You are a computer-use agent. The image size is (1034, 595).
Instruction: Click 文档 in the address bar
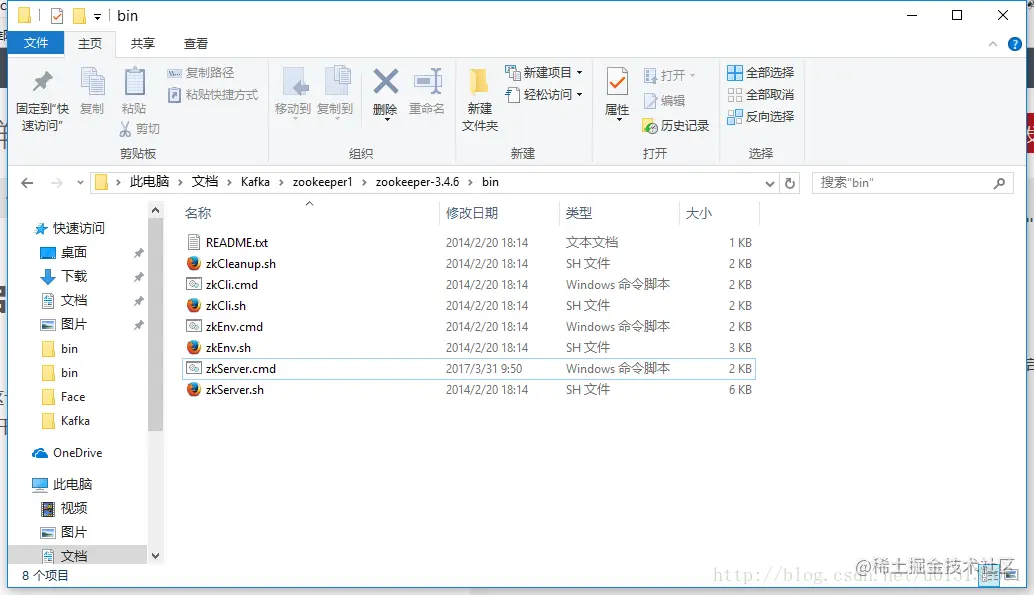pyautogui.click(x=204, y=181)
